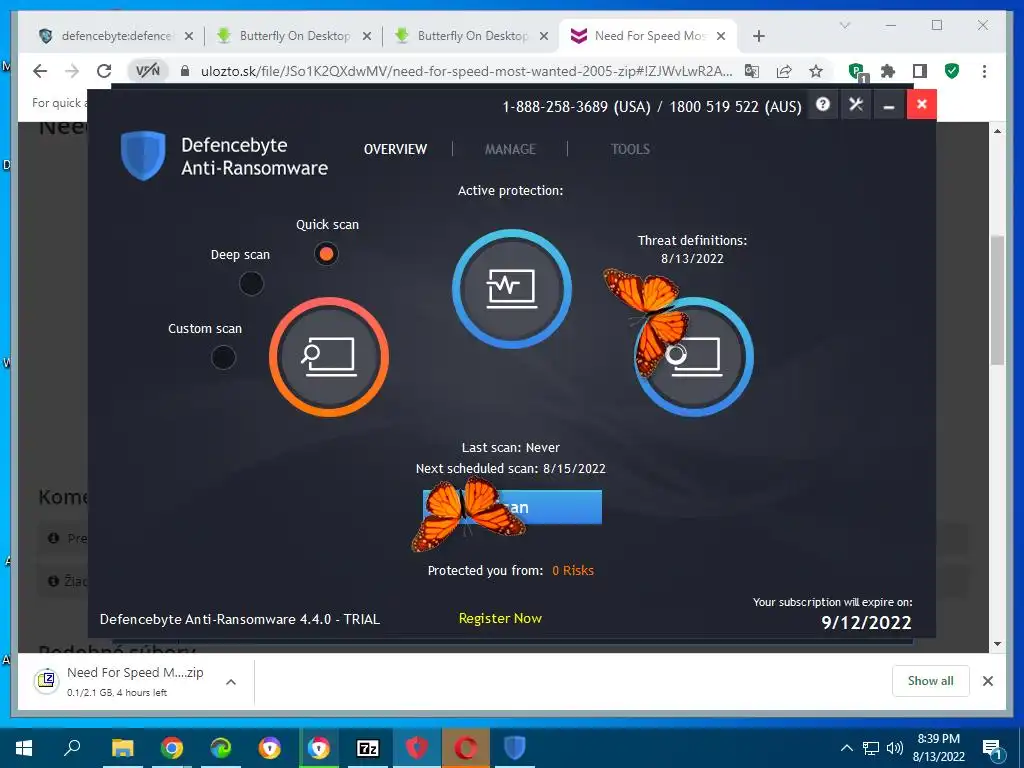Show hidden system tray icons
Viewport: 1024px width, 768px height.
click(846, 748)
